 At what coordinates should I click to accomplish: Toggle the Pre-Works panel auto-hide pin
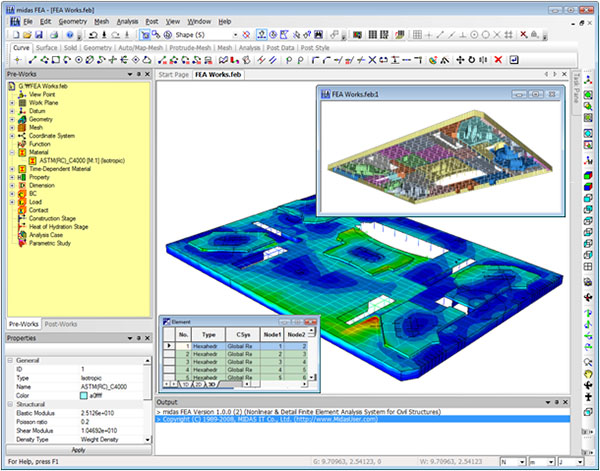139,74
